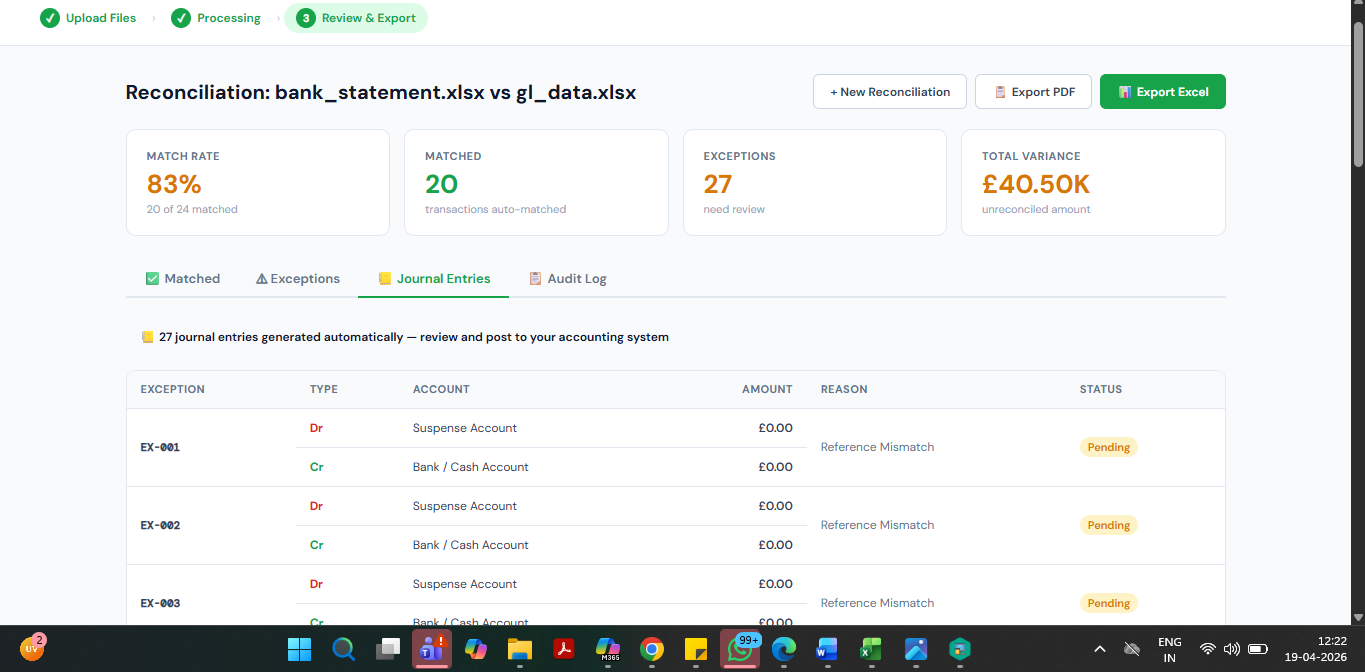Click the clipboard icon next to Audit Log
The width and height of the screenshot is (1365, 672).
pyautogui.click(x=533, y=278)
